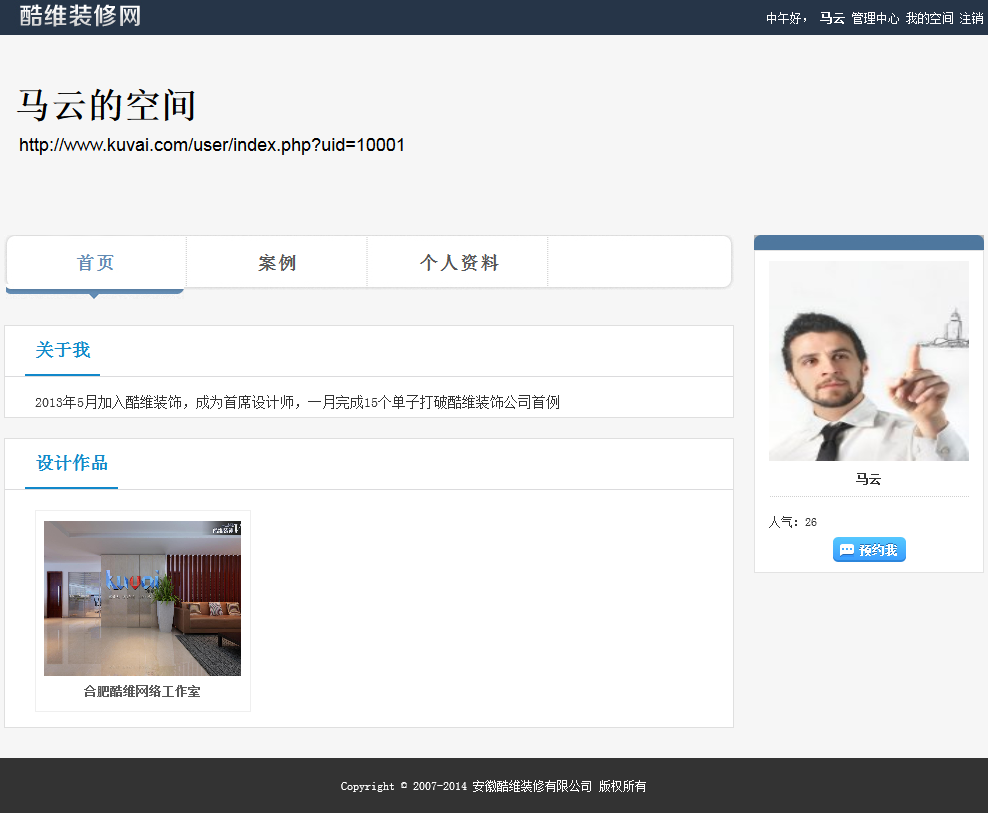This screenshot has width=988, height=813.
Task: Click the 合肥酷维网络工作室 caption link
Action: pyautogui.click(x=142, y=691)
